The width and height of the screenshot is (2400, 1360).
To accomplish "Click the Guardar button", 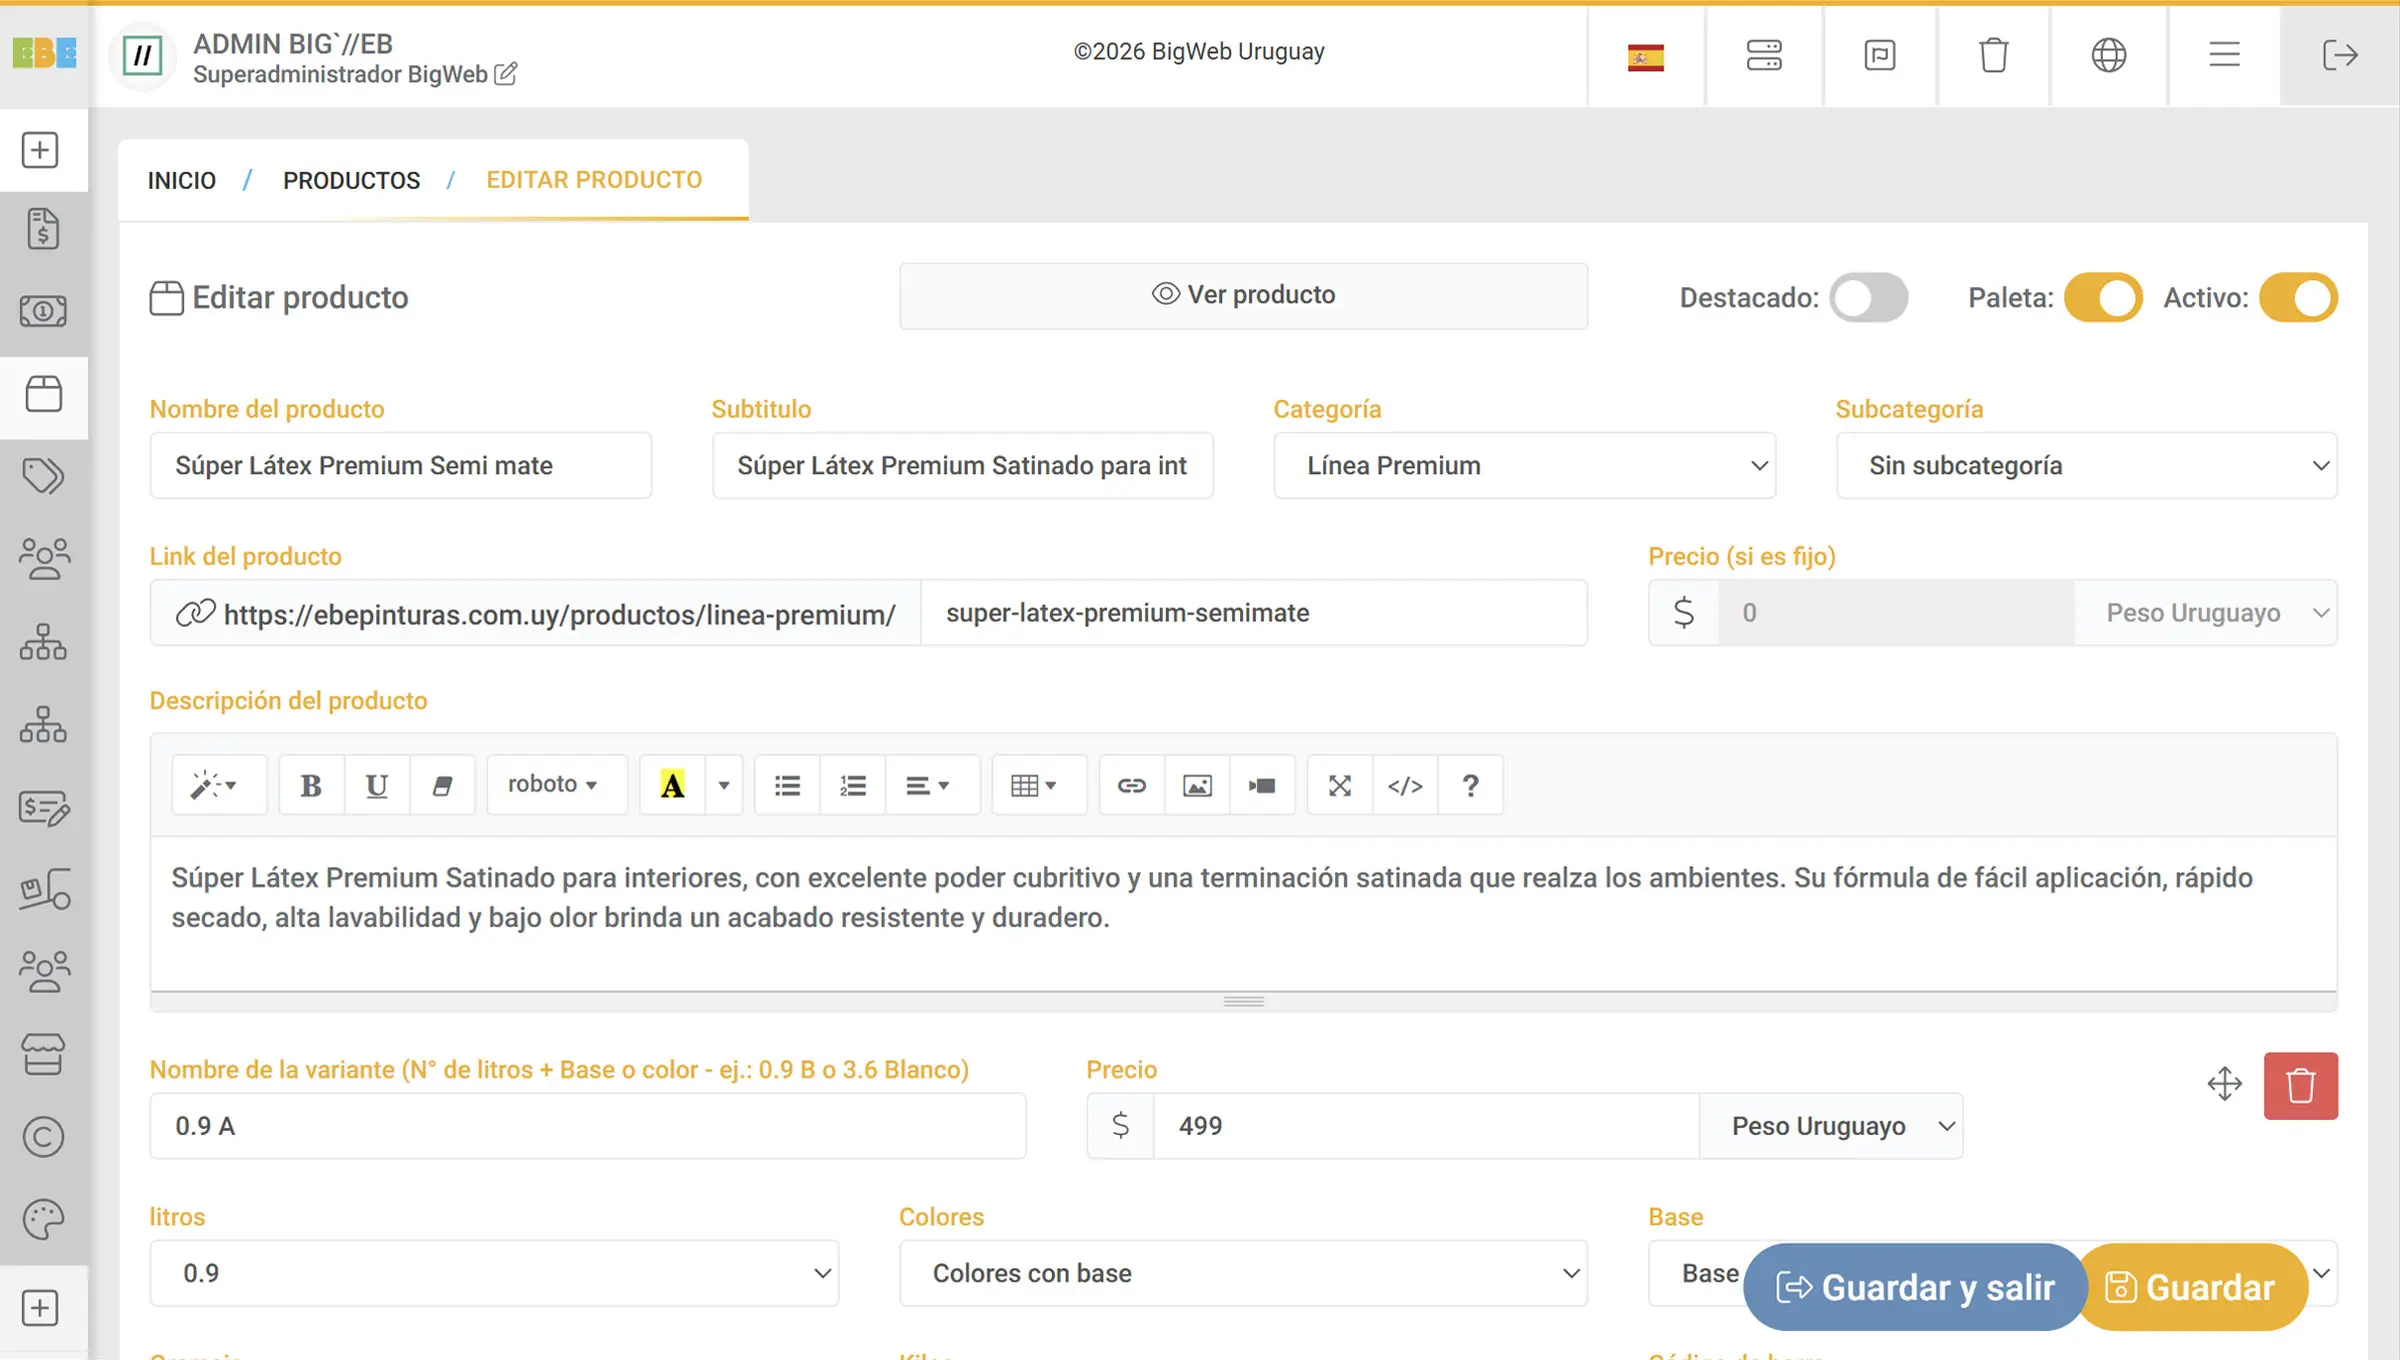I will [2192, 1287].
